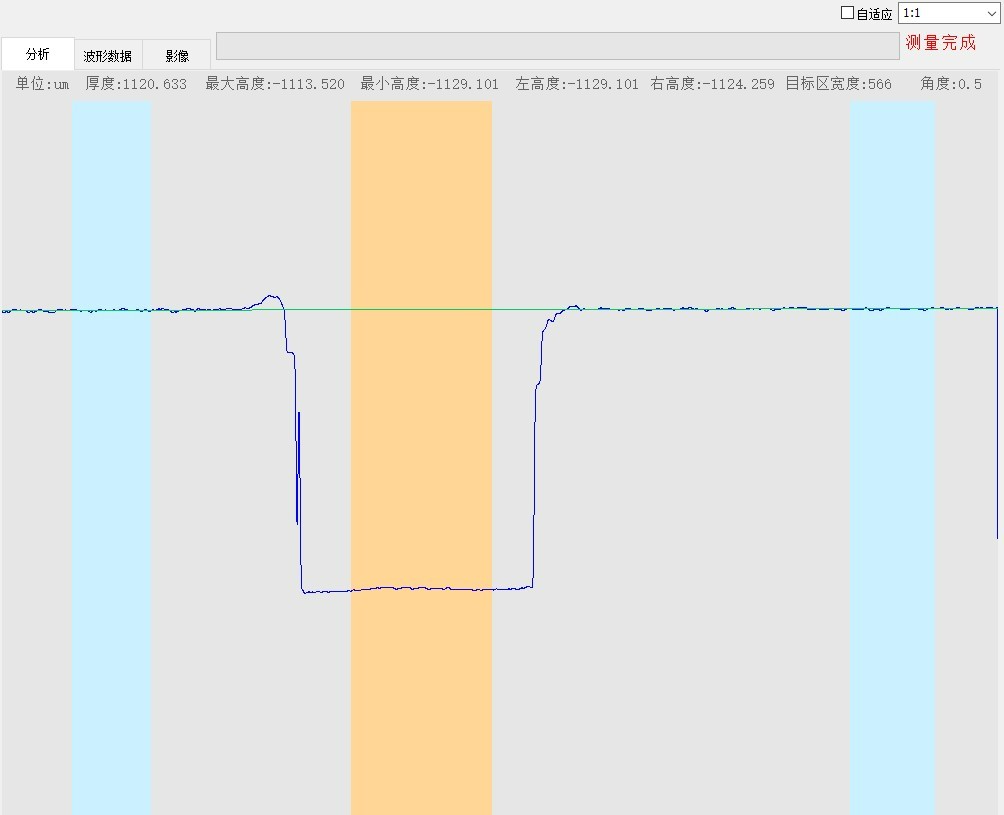
Task: Click the narrow spike on the groove's left wall
Action: pyautogui.click(x=298, y=465)
